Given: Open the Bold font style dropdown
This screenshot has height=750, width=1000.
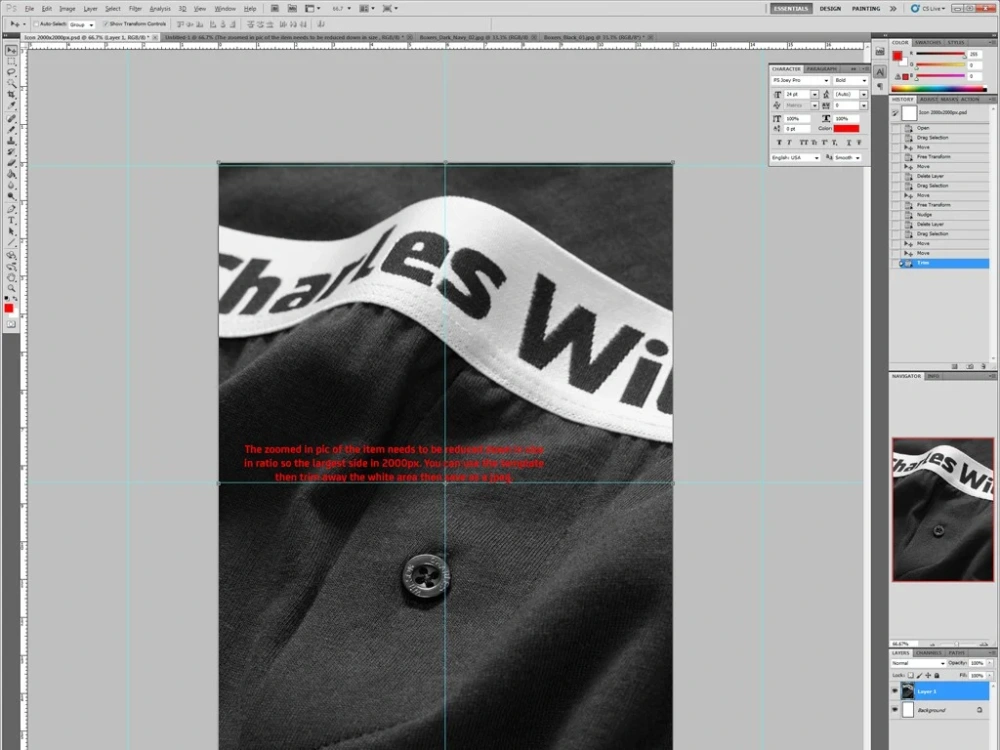Looking at the screenshot, I should (x=850, y=80).
